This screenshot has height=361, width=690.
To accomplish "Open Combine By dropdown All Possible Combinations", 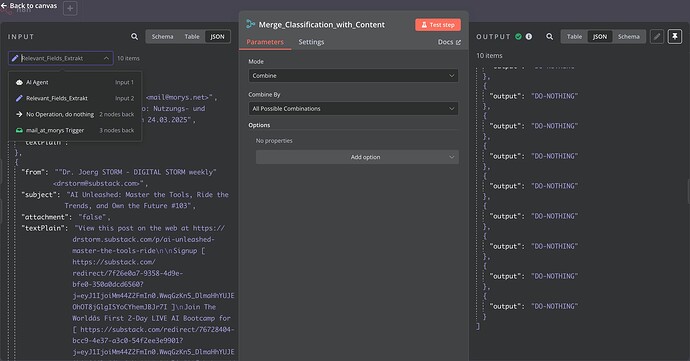I will point(353,109).
